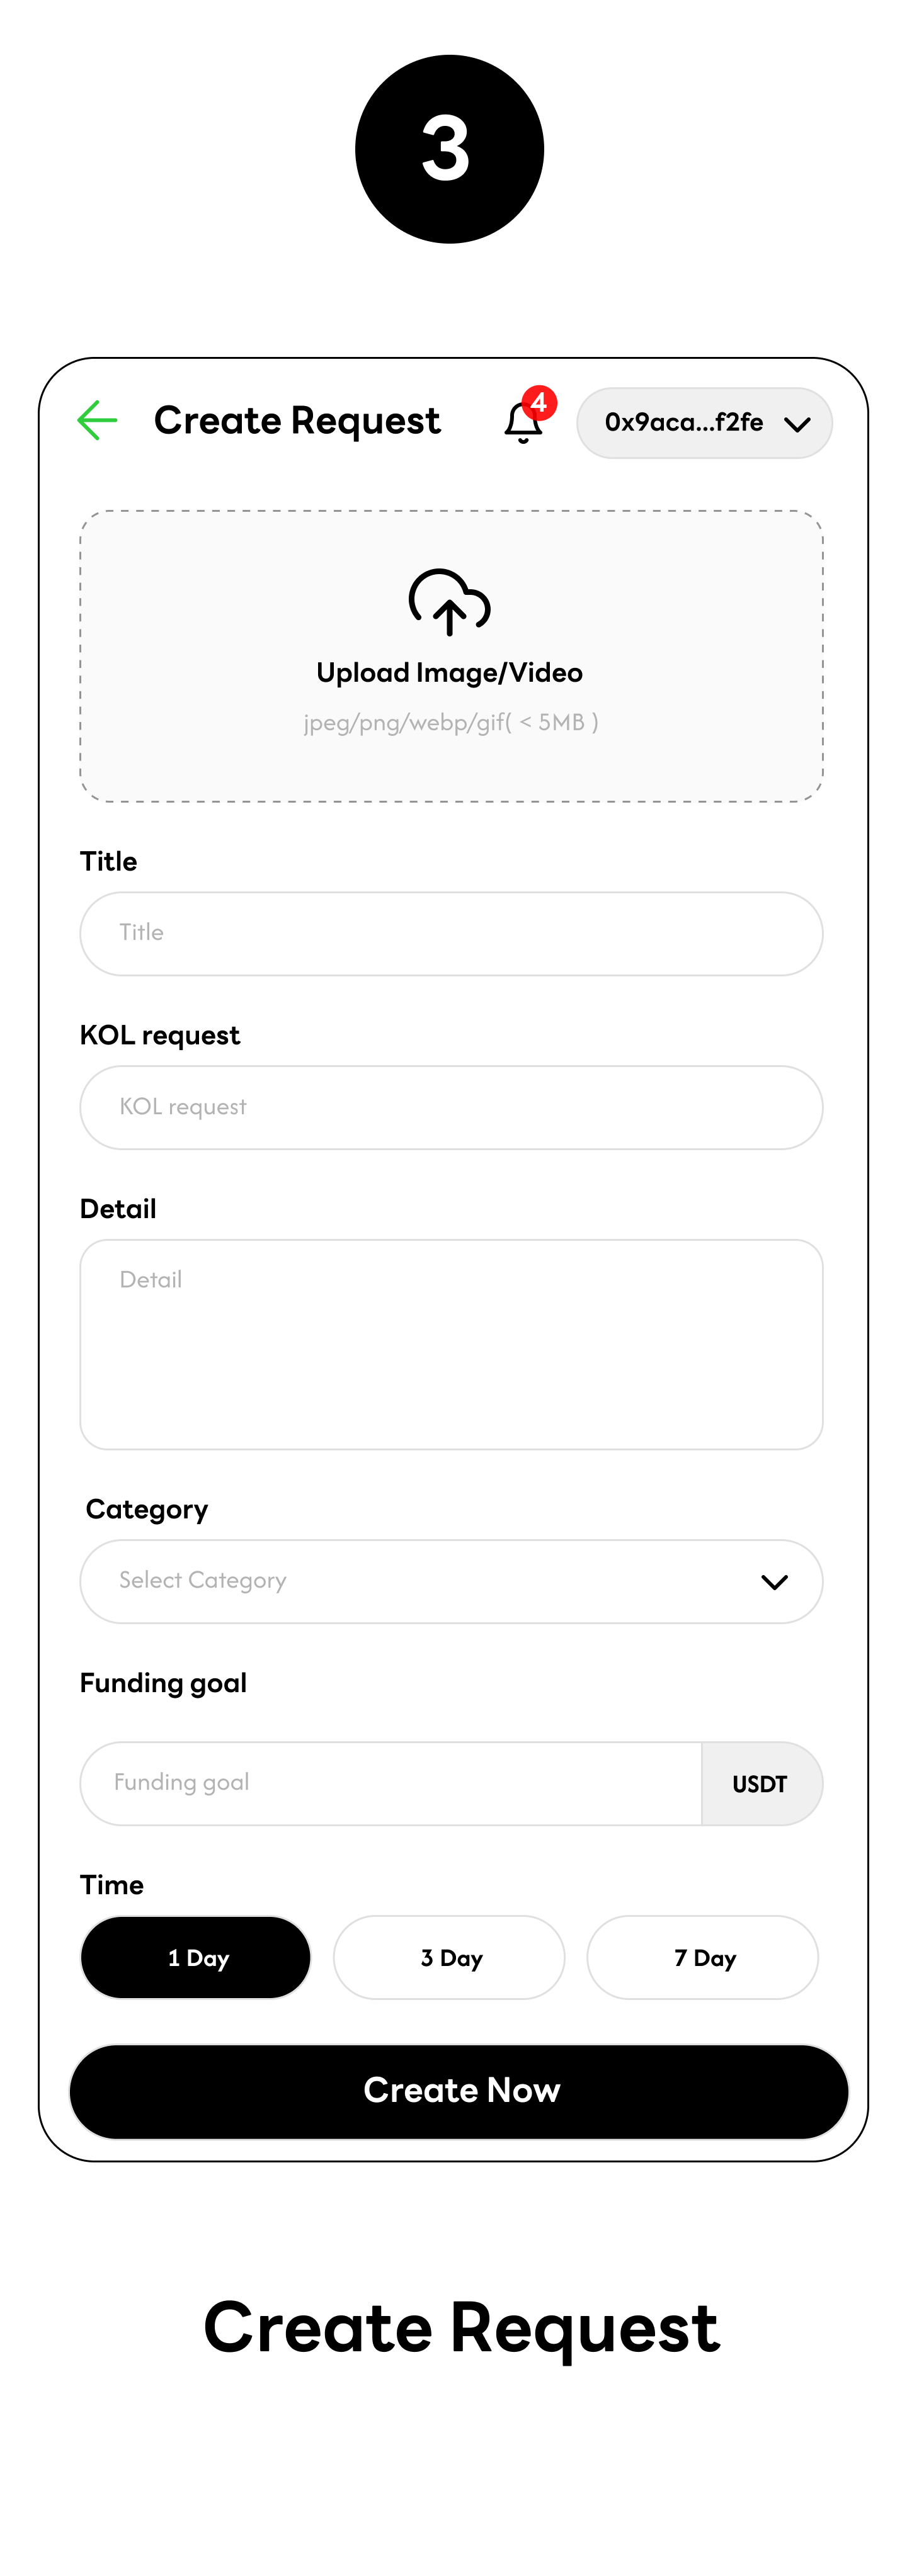Click the green back arrow icon

tap(98, 420)
